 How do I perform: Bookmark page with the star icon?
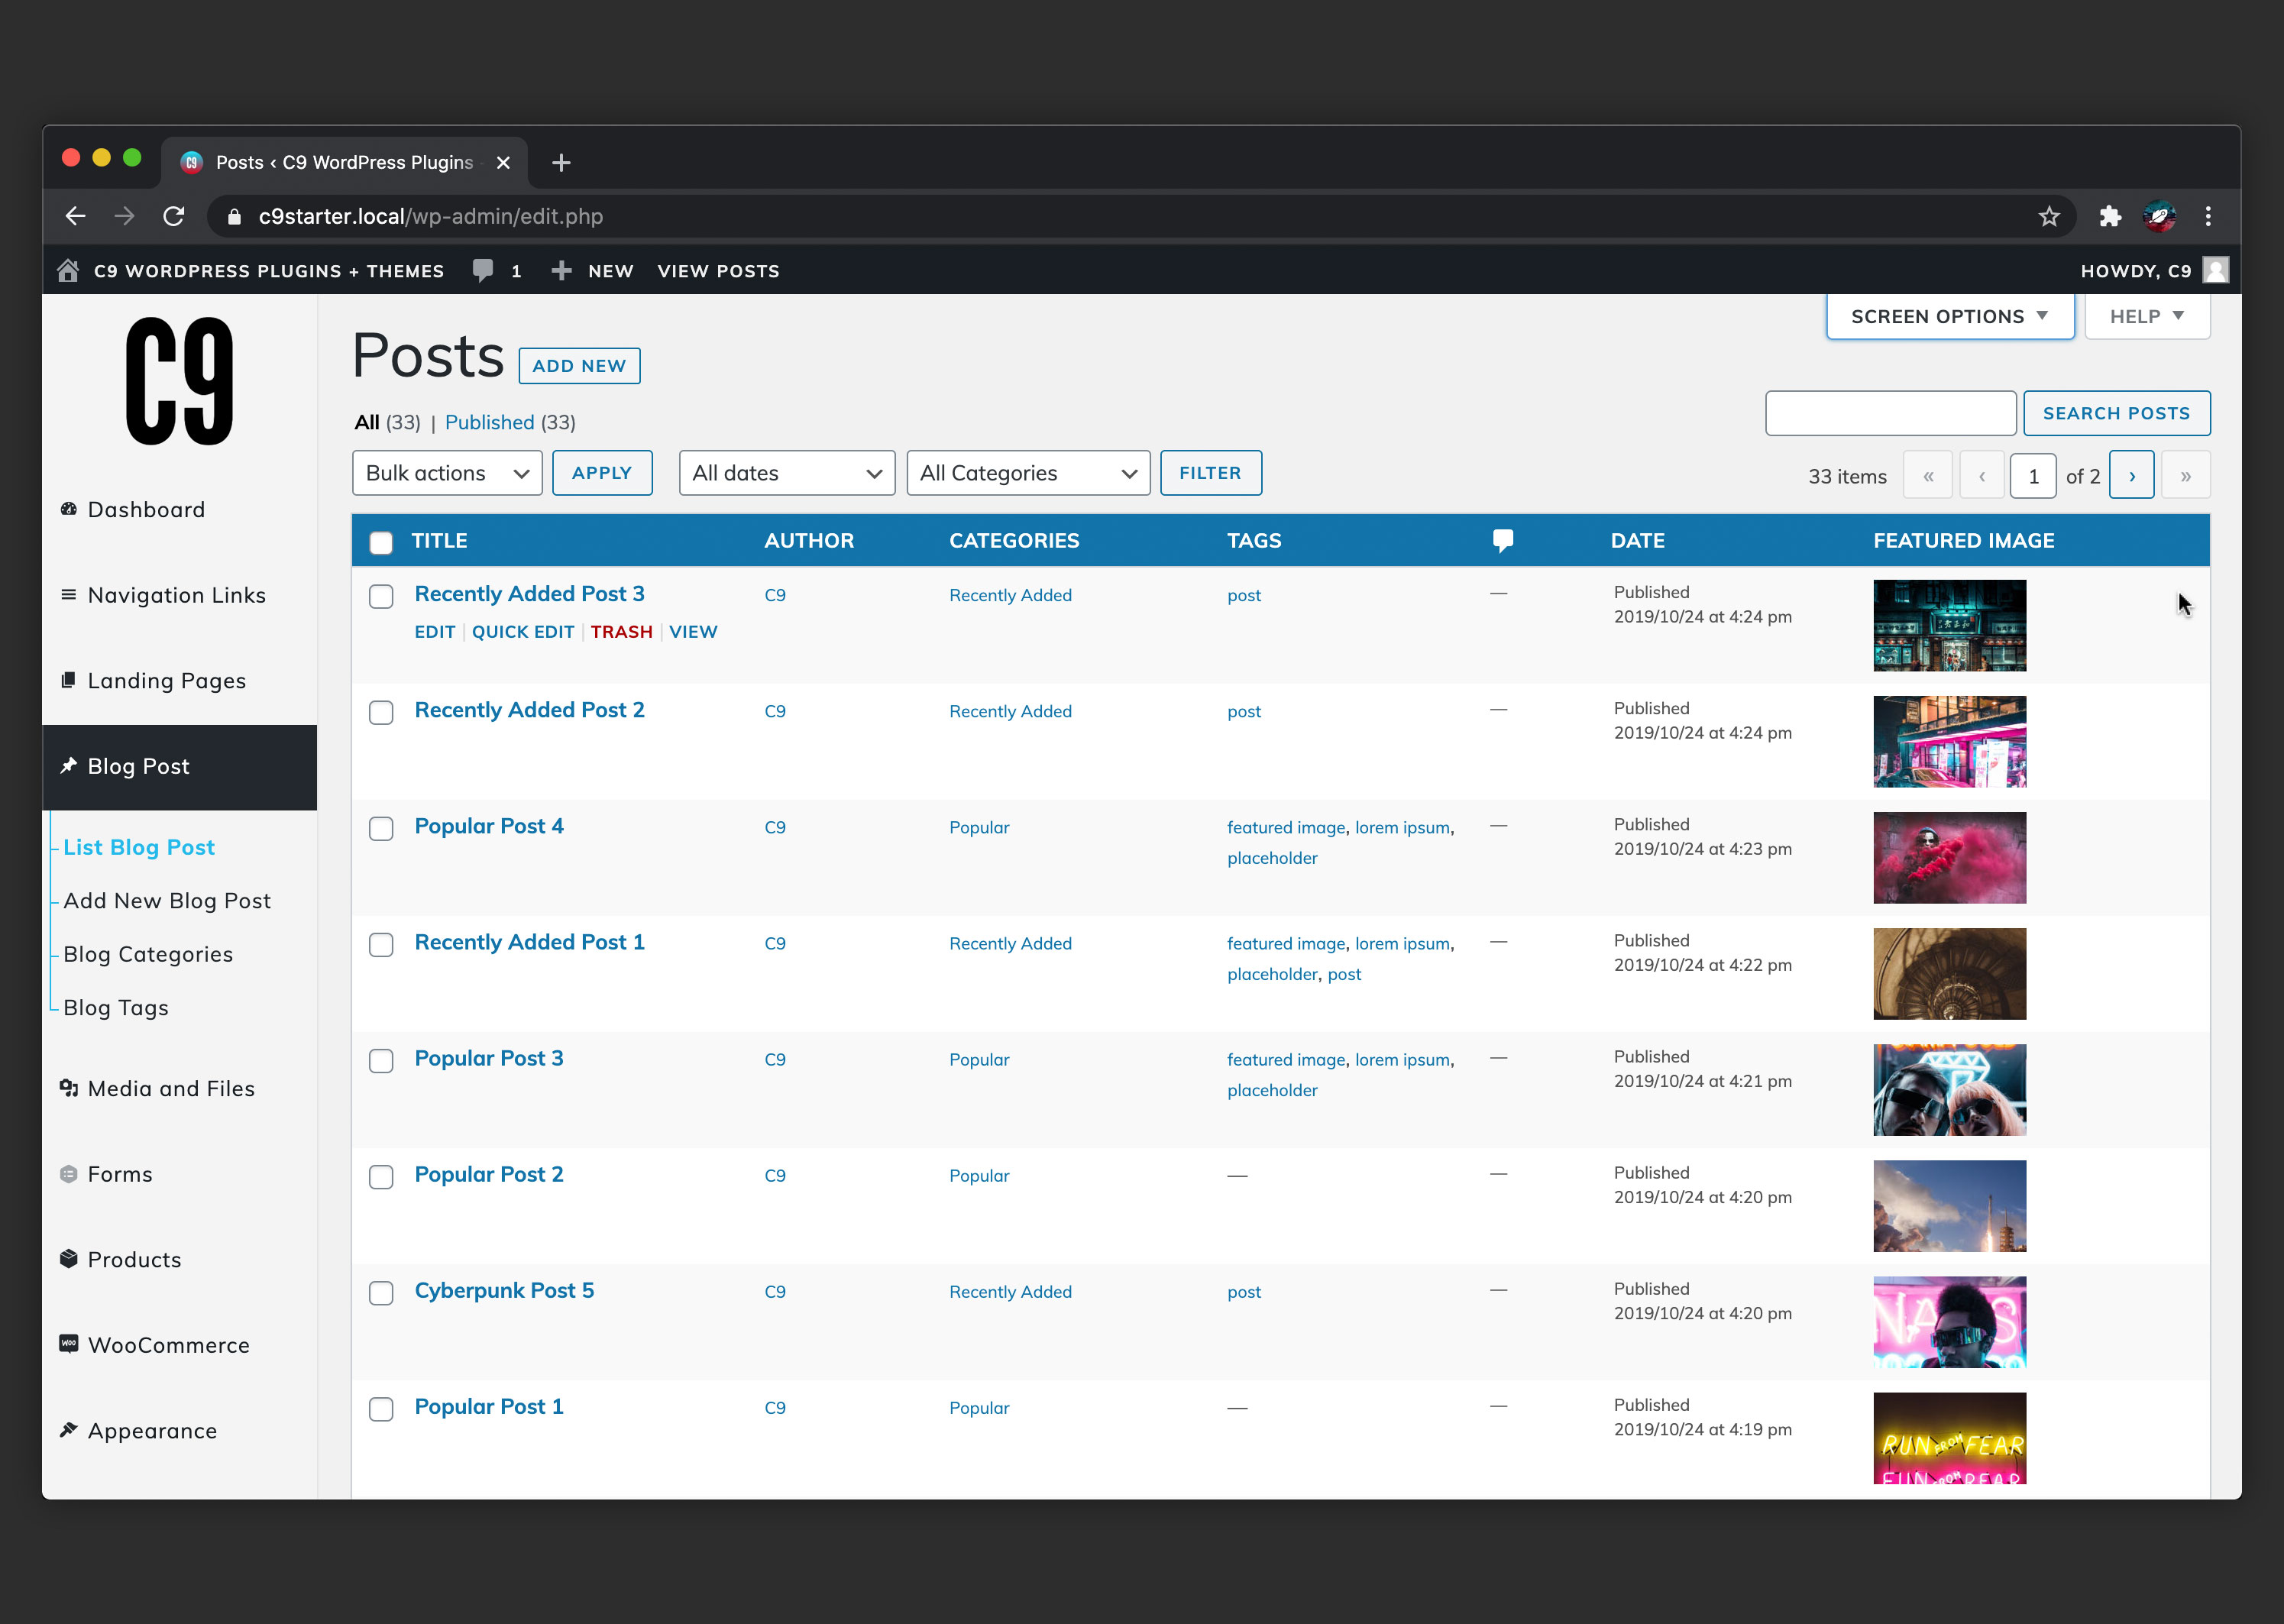coord(2049,216)
